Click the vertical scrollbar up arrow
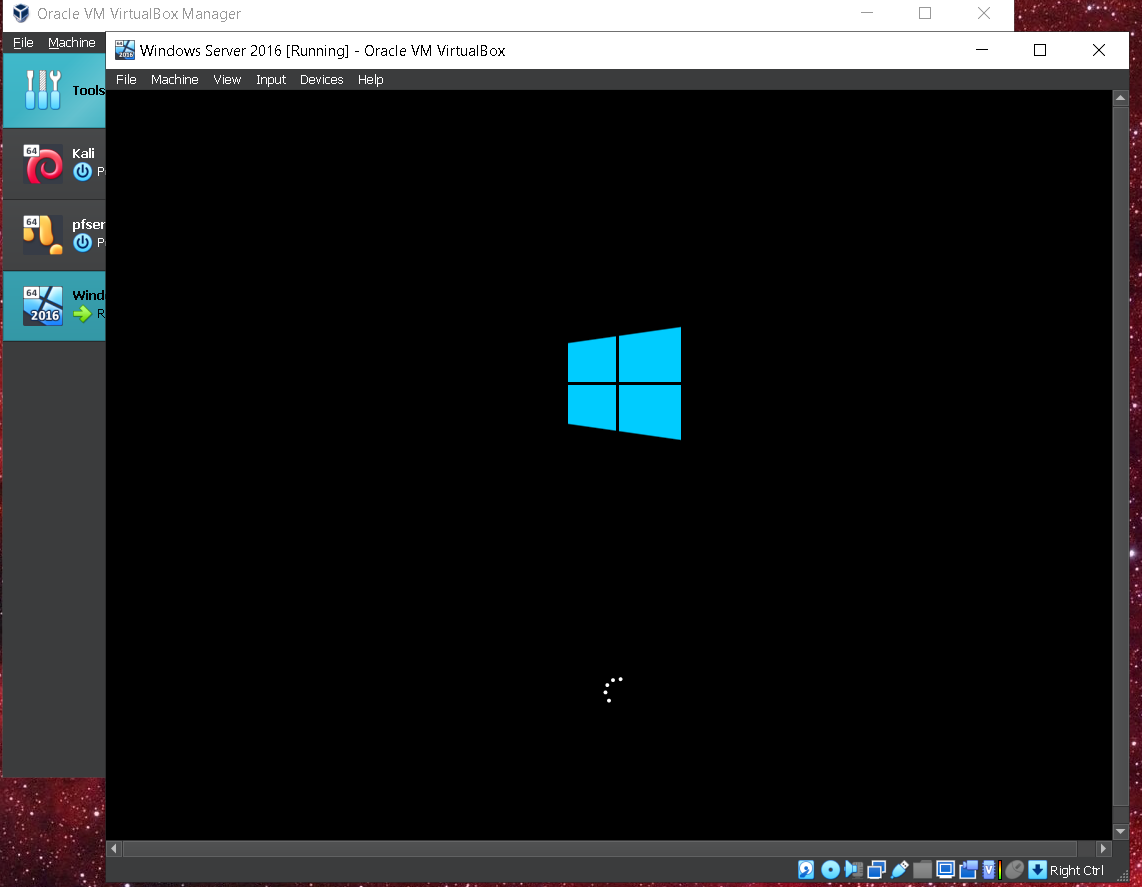This screenshot has width=1142, height=887. (1120, 98)
